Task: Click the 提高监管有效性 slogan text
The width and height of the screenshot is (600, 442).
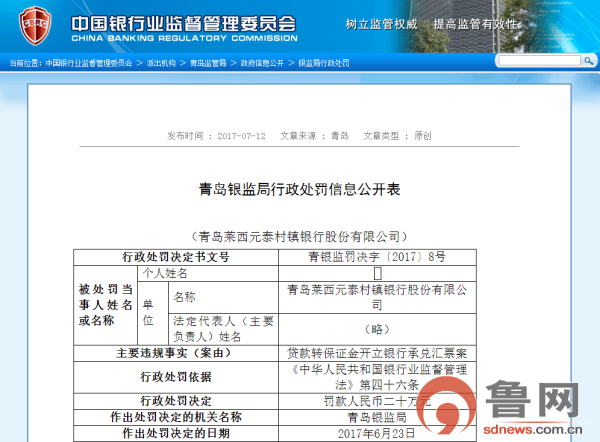Action: pos(476,24)
